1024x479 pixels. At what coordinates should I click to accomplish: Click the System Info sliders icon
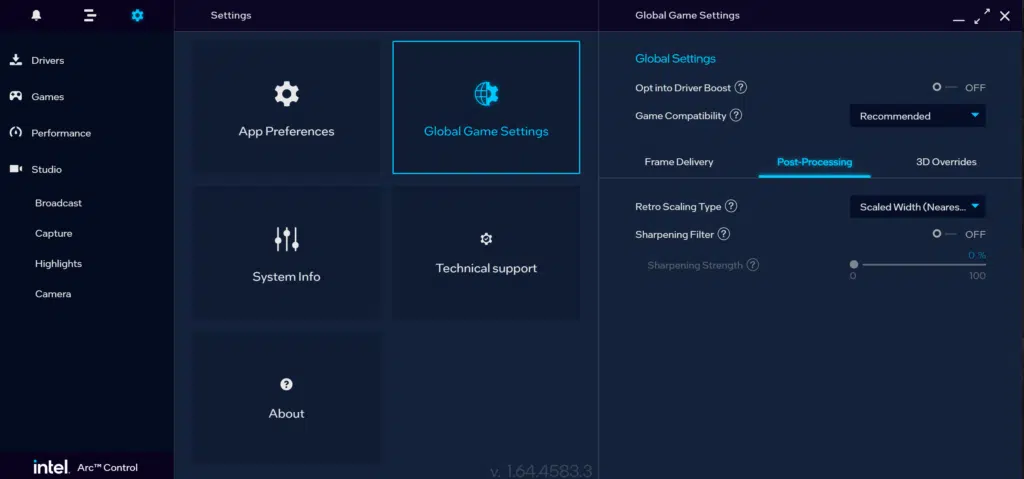point(286,239)
